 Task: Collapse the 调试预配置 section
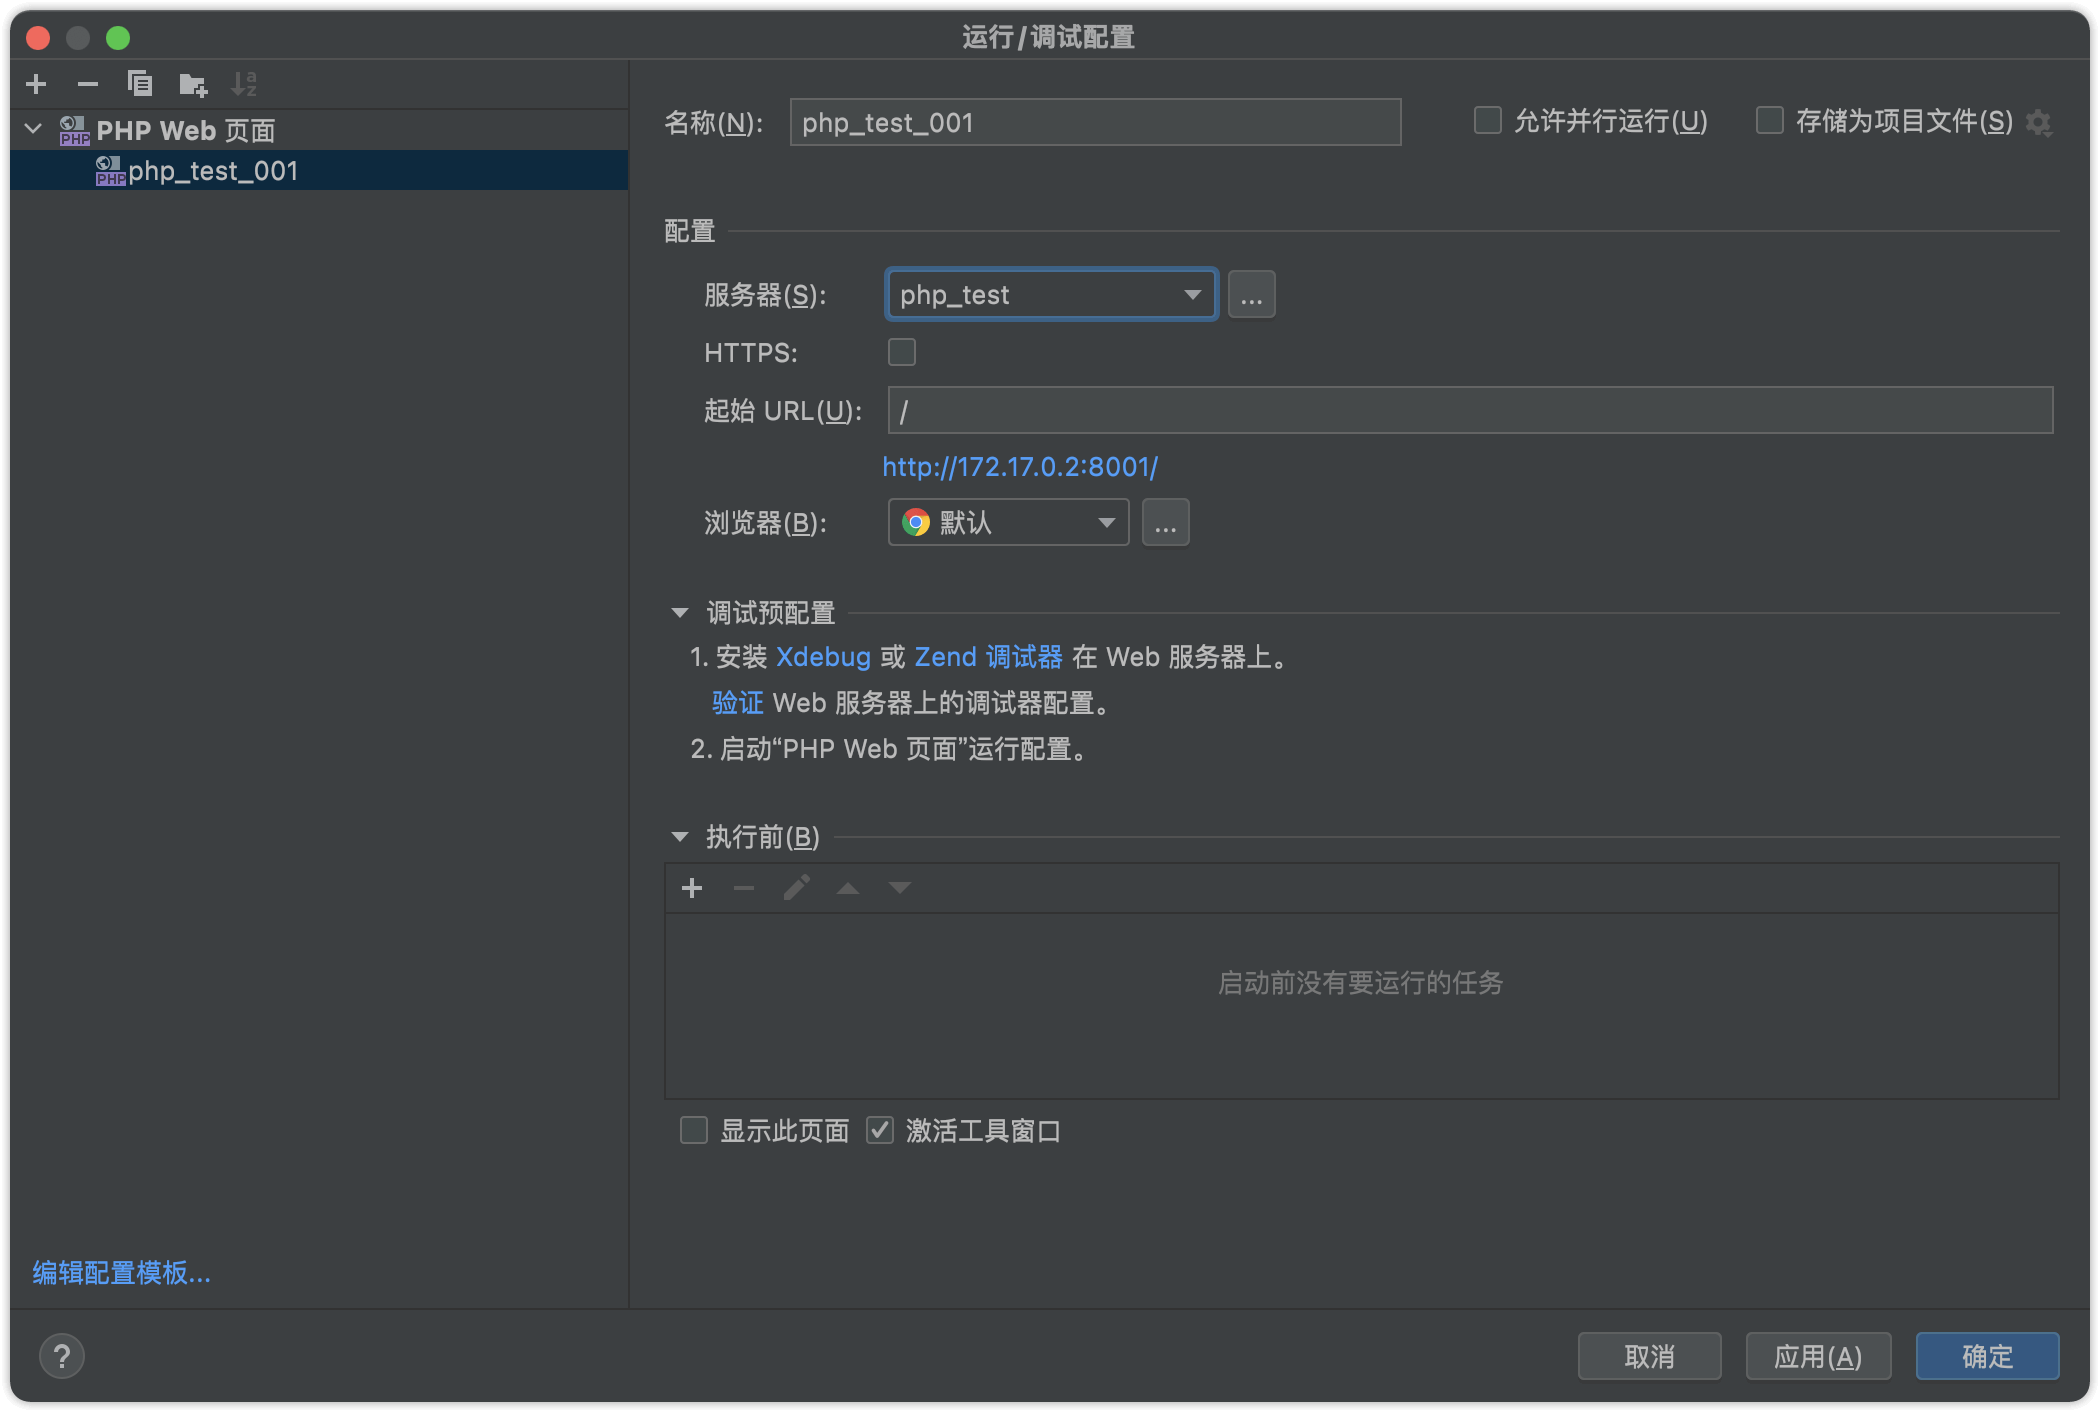coord(680,612)
